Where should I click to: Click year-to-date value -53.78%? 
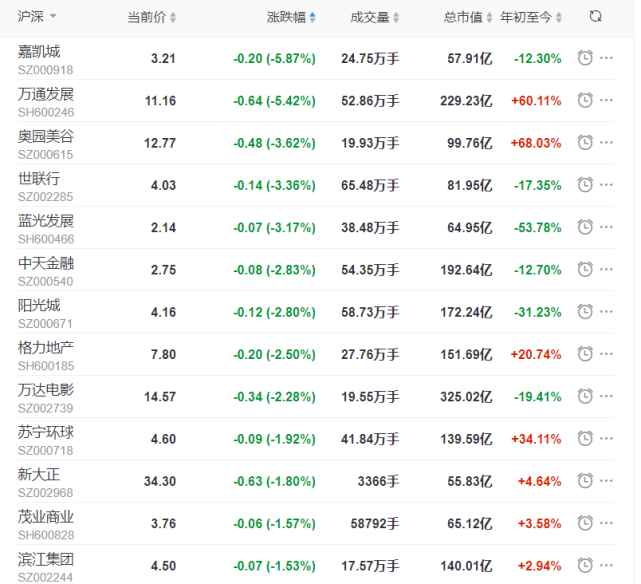pyautogui.click(x=538, y=227)
